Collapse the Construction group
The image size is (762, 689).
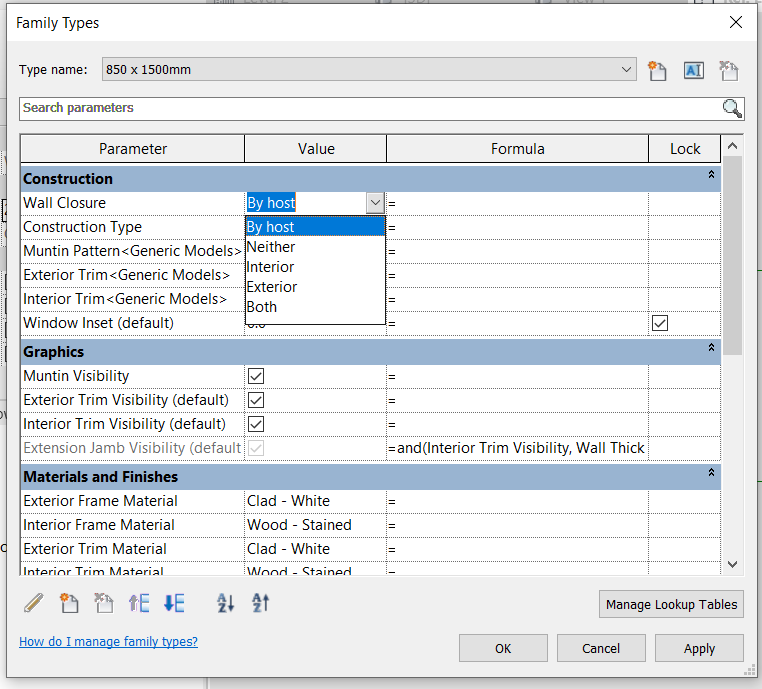click(x=711, y=174)
